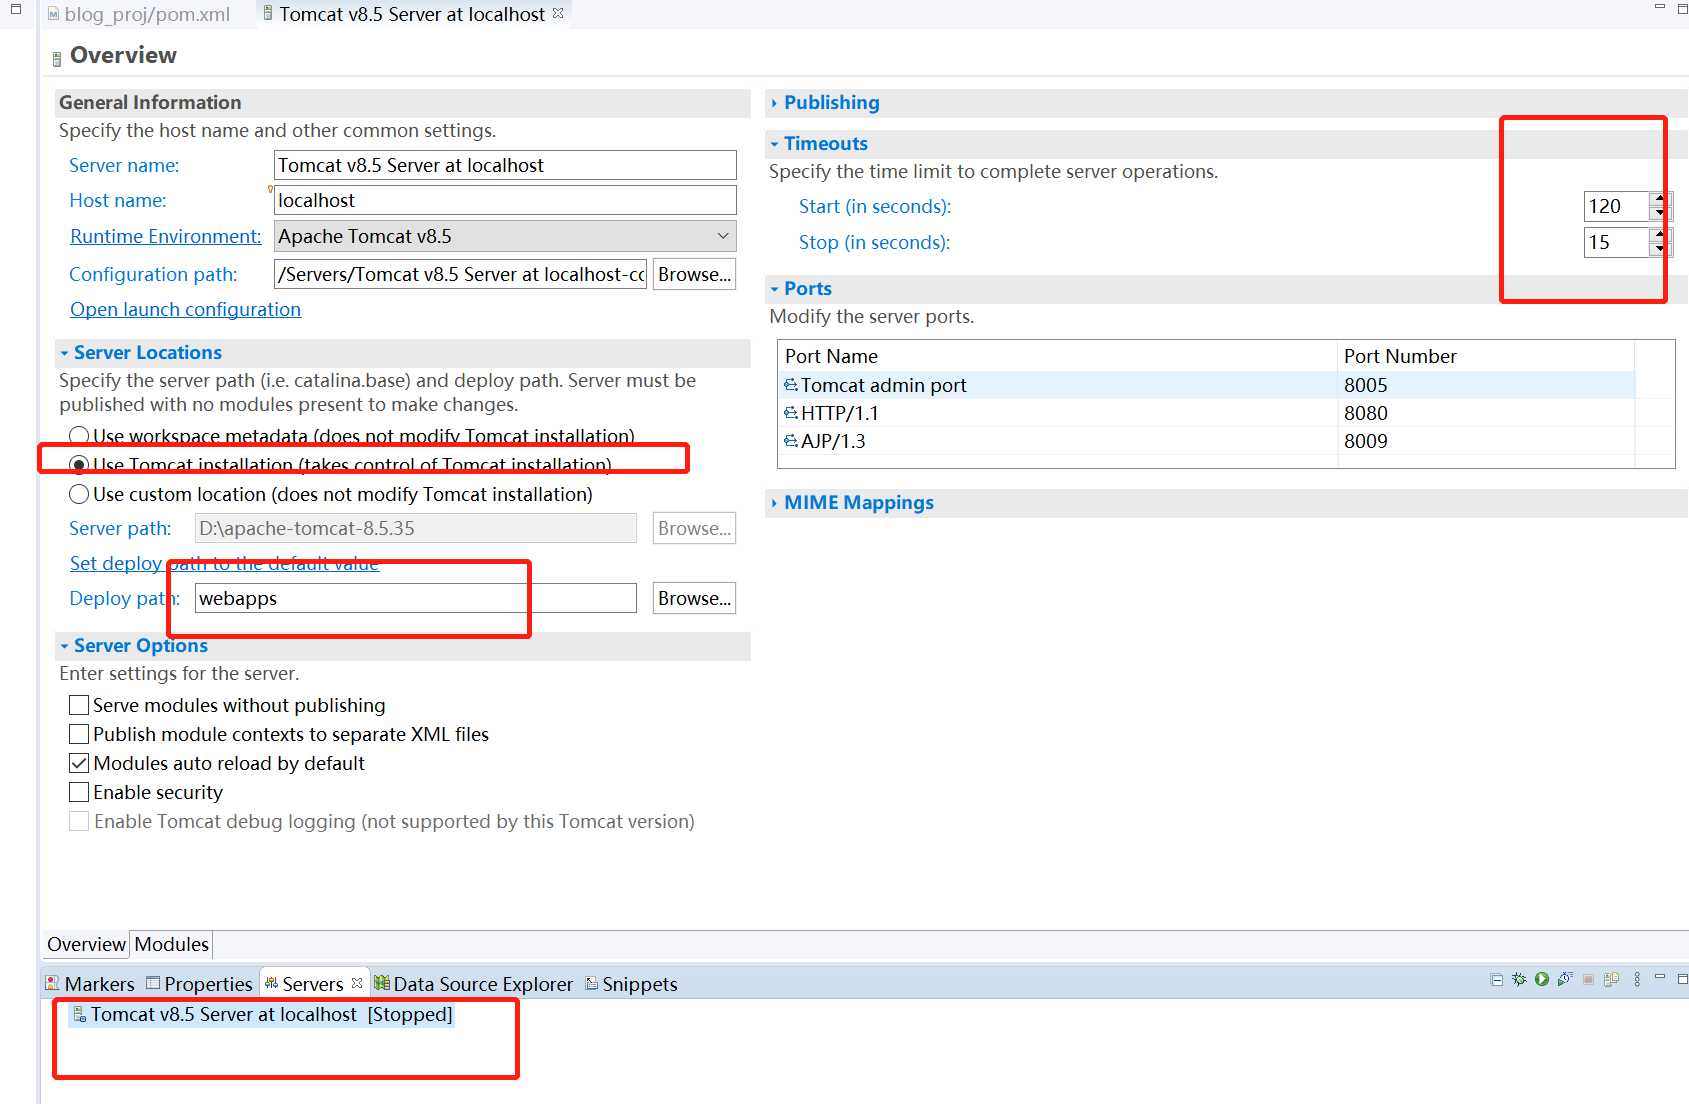Collapse the Server Locations section

tap(64, 353)
